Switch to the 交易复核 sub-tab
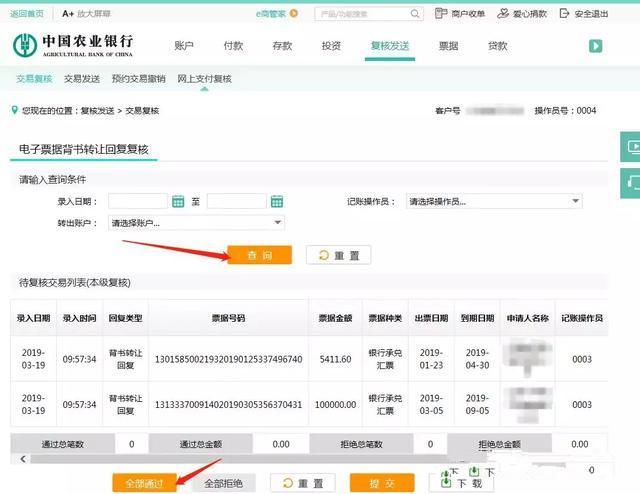 [x=34, y=79]
